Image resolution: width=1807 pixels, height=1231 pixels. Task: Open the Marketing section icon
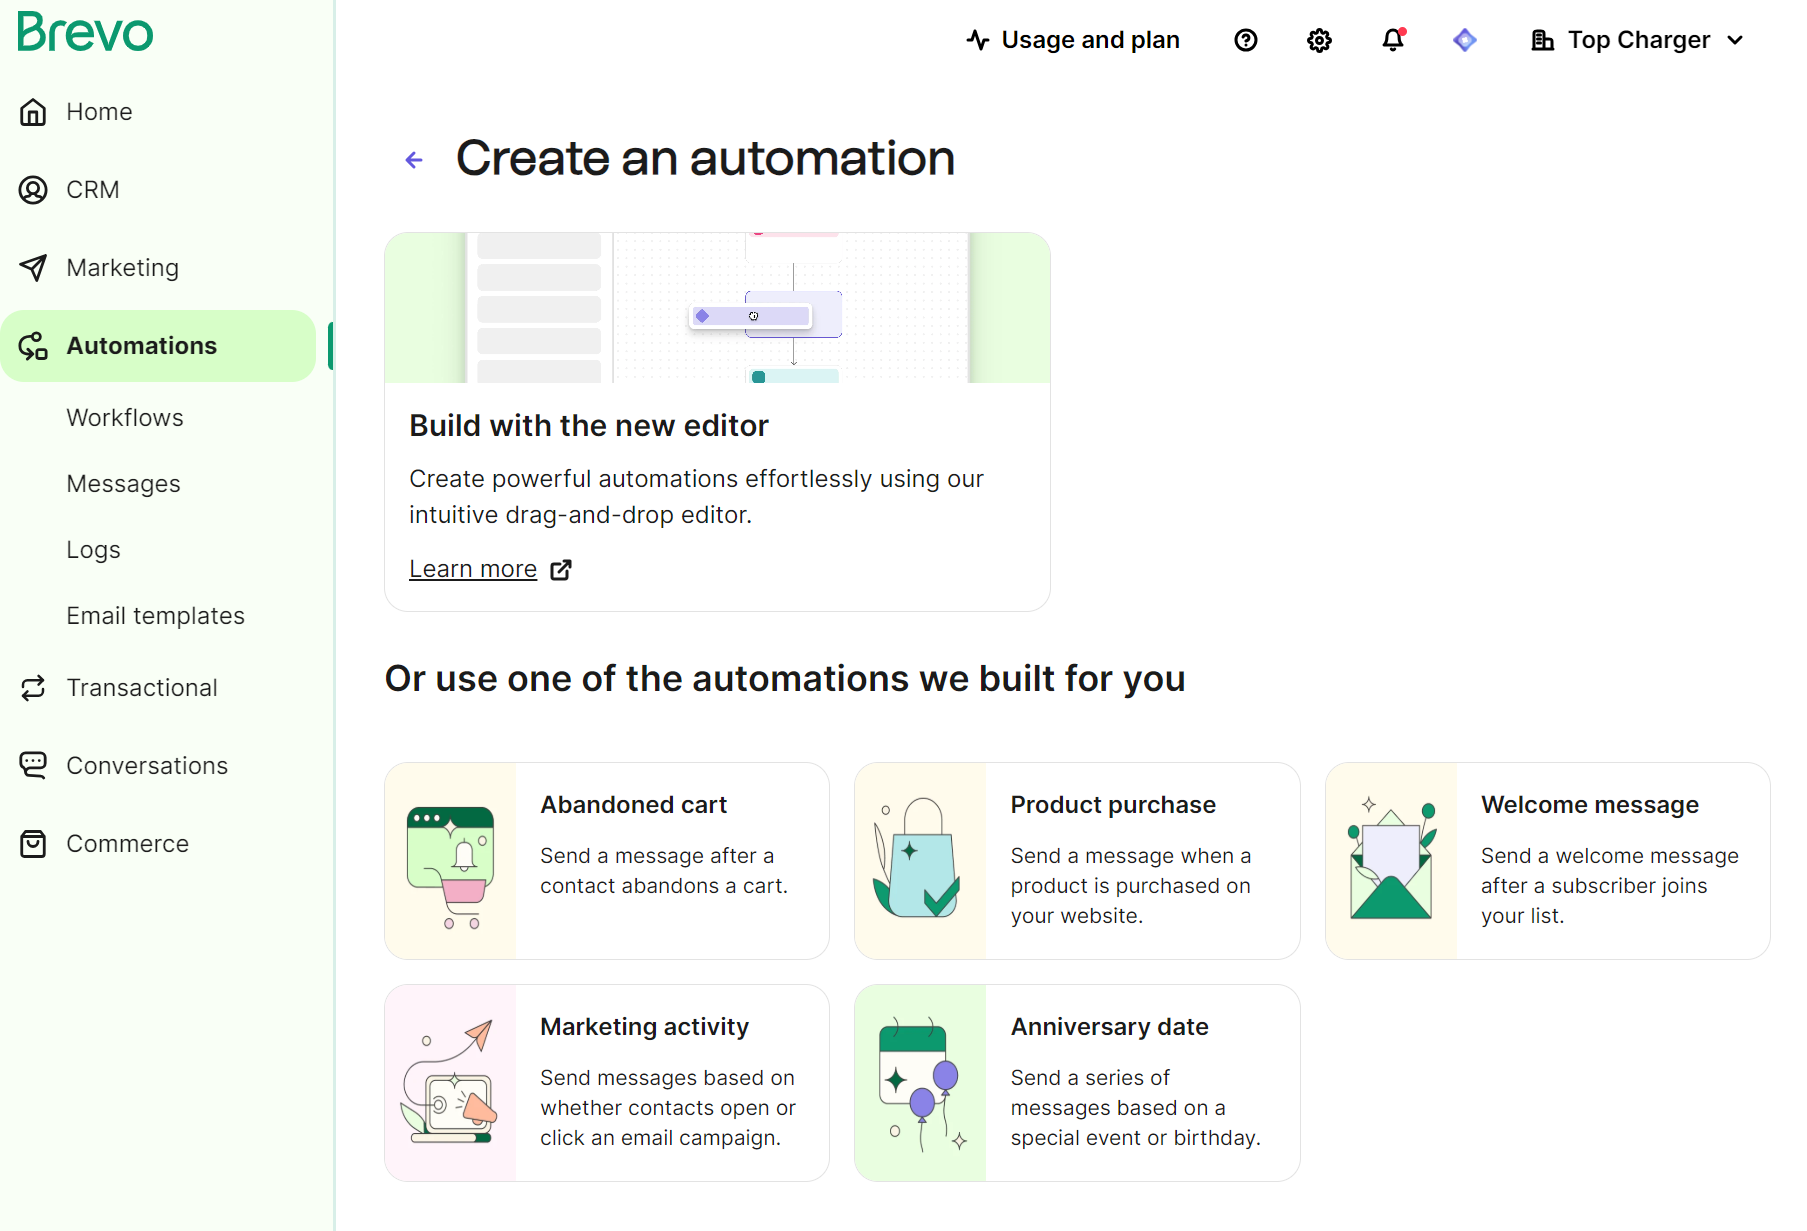click(x=33, y=267)
